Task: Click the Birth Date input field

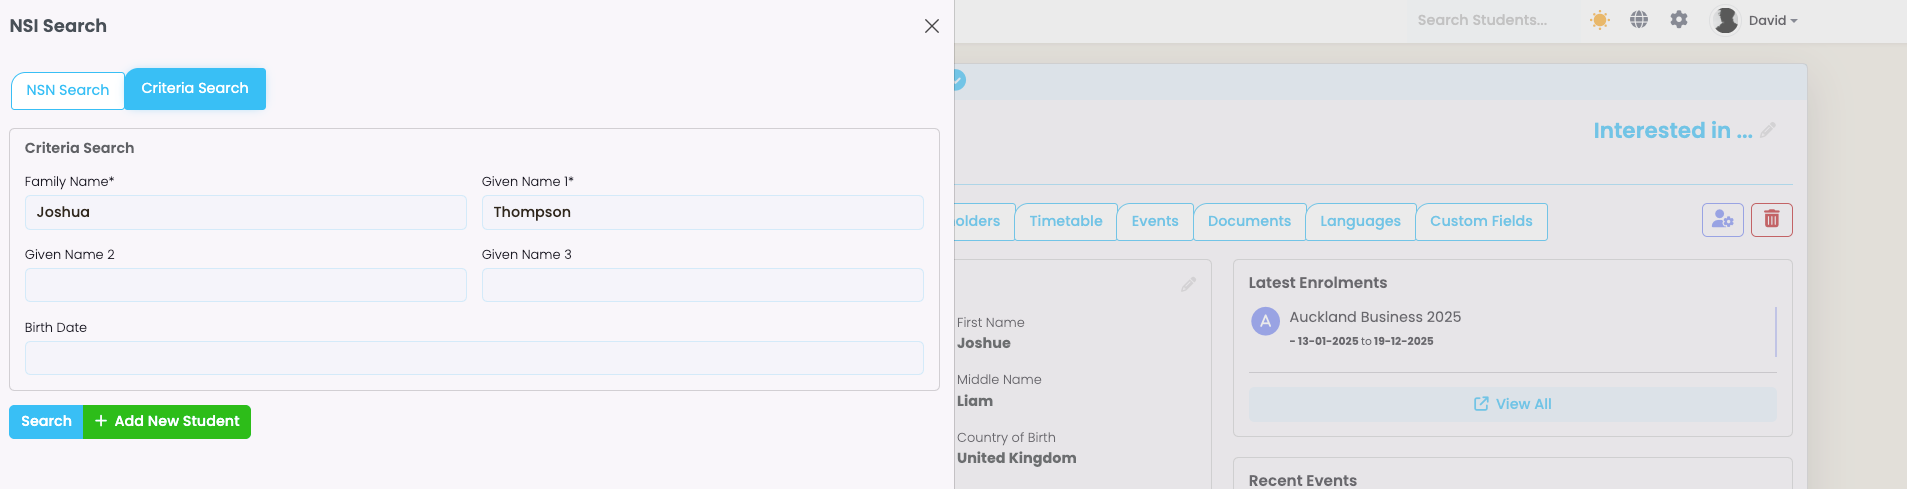Action: tap(474, 358)
